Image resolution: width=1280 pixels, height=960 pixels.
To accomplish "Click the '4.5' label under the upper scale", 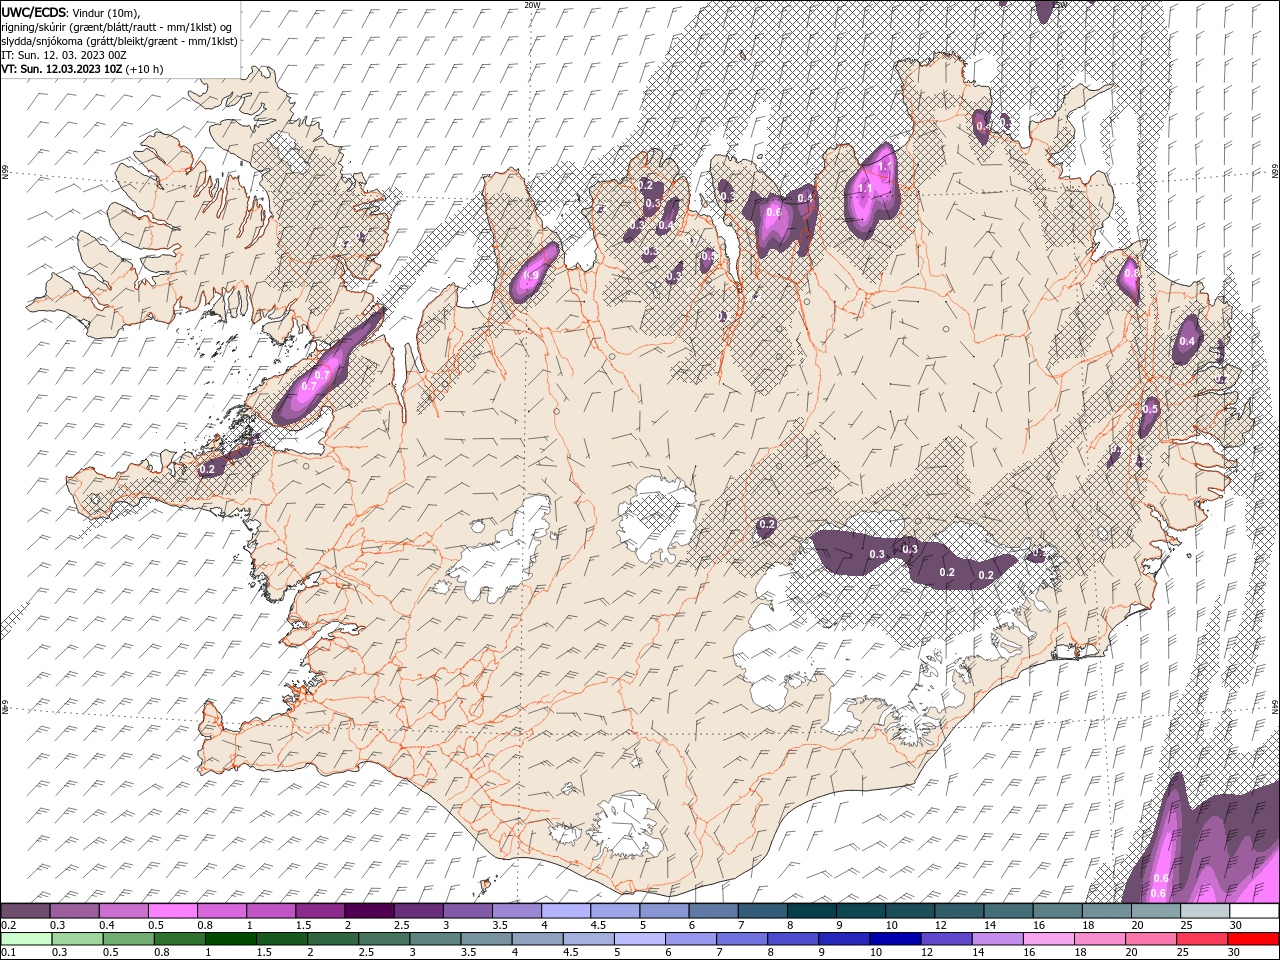I will coord(598,925).
